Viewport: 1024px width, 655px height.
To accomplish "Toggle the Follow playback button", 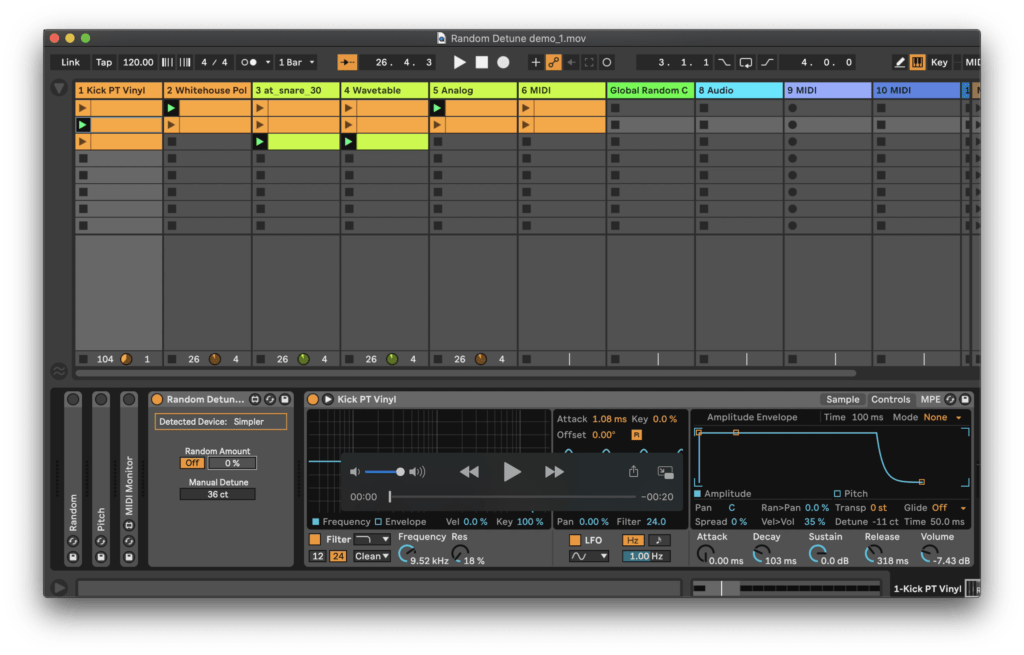I will 347,62.
